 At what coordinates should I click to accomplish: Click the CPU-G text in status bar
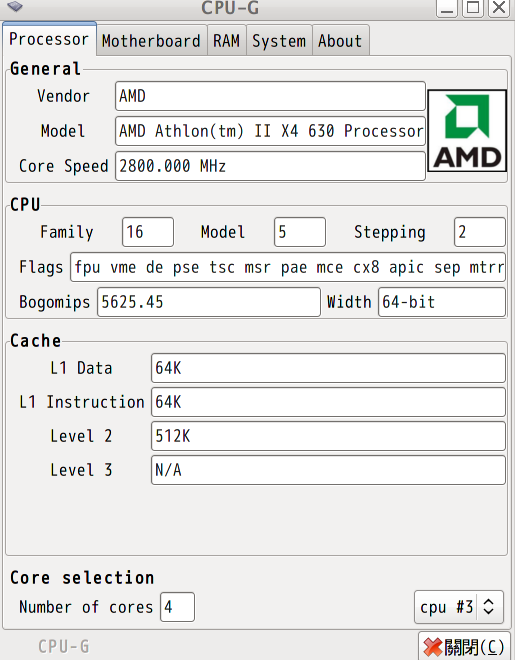pyautogui.click(x=64, y=647)
